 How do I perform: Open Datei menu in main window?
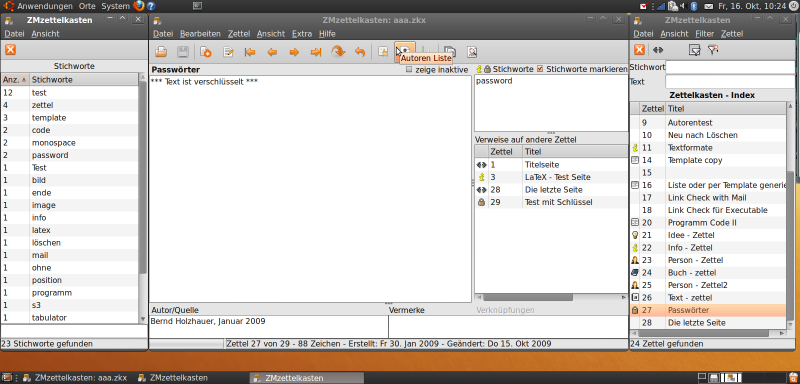(163, 34)
